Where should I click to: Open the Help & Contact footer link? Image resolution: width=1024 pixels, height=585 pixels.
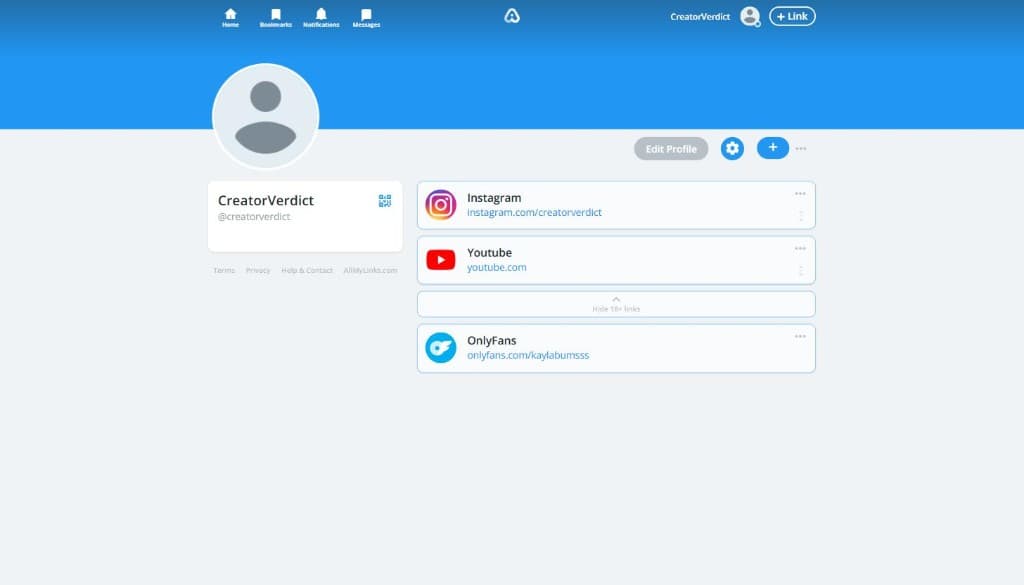307,270
